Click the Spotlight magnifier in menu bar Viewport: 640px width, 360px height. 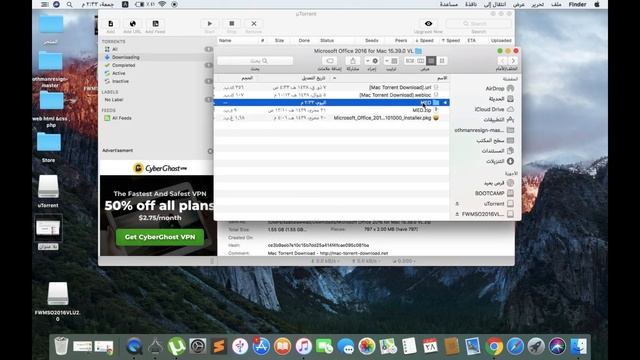click(x=69, y=4)
